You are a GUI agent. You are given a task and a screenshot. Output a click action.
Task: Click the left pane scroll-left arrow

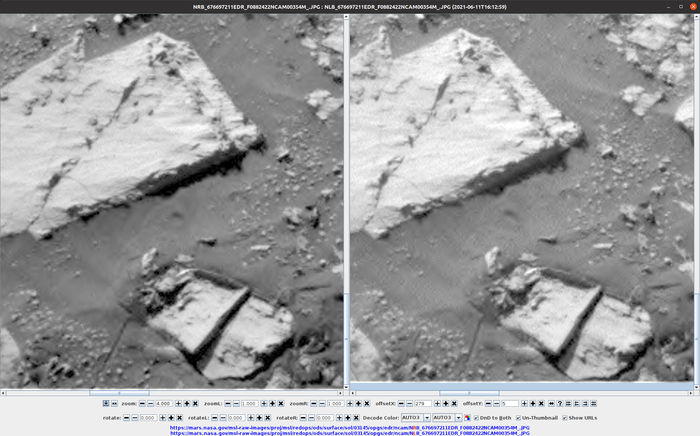click(x=3, y=393)
